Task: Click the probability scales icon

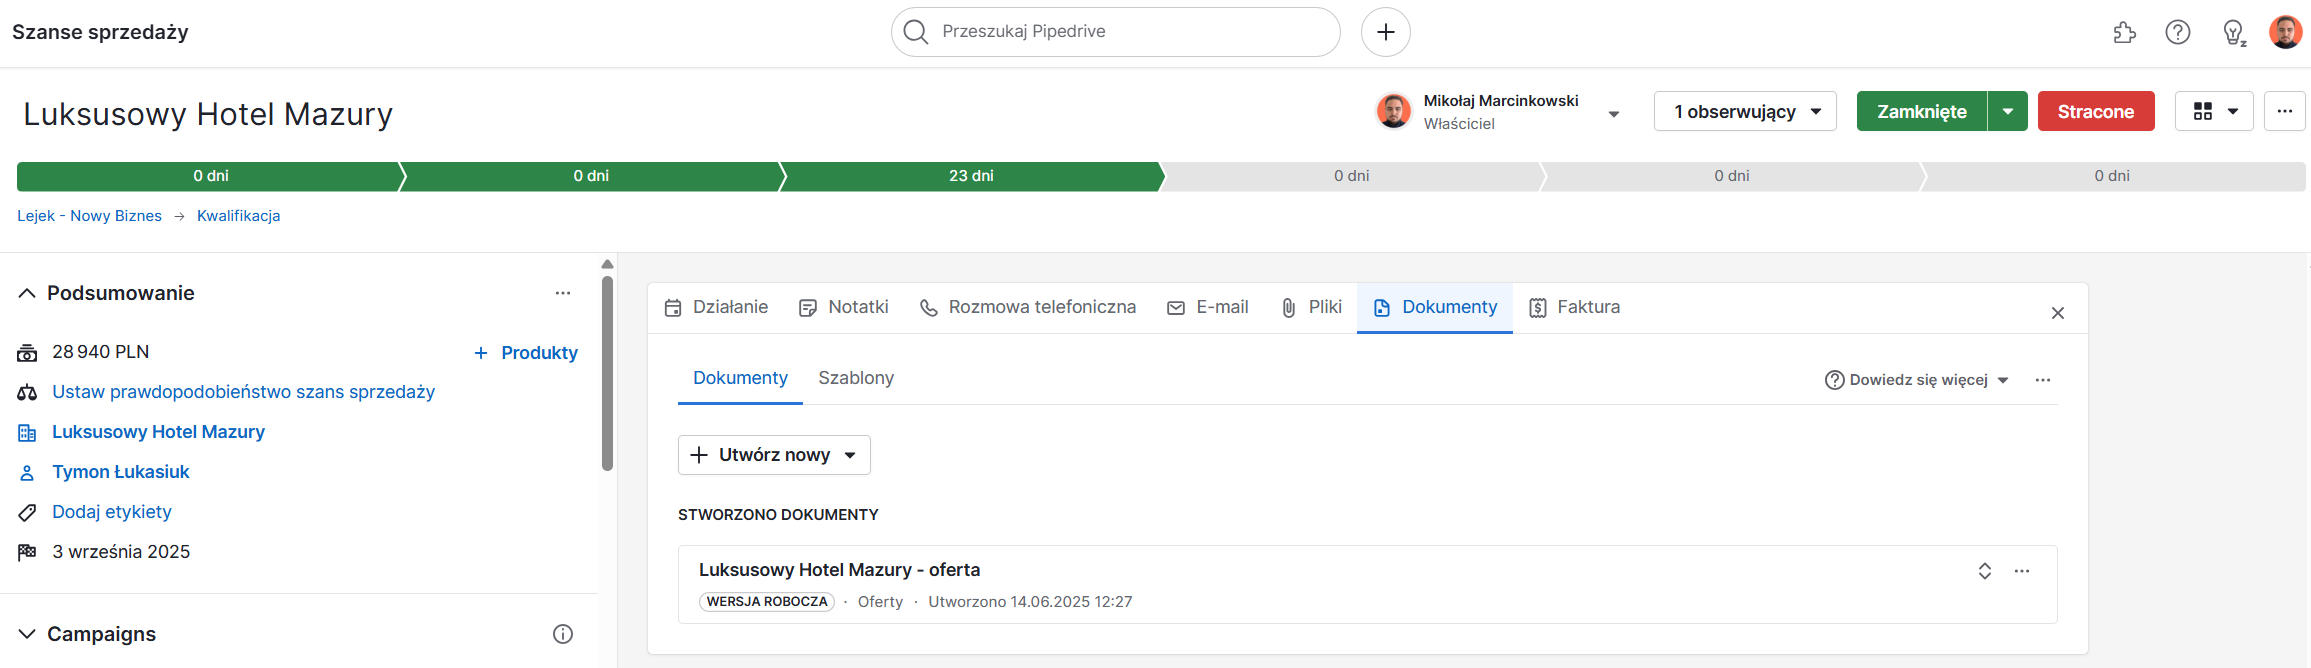Action: (27, 393)
